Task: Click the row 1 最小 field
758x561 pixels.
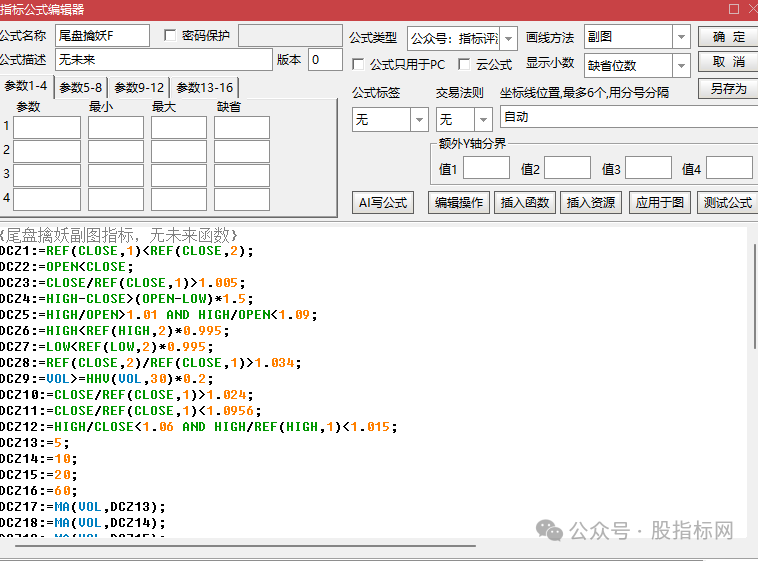Action: coord(116,128)
